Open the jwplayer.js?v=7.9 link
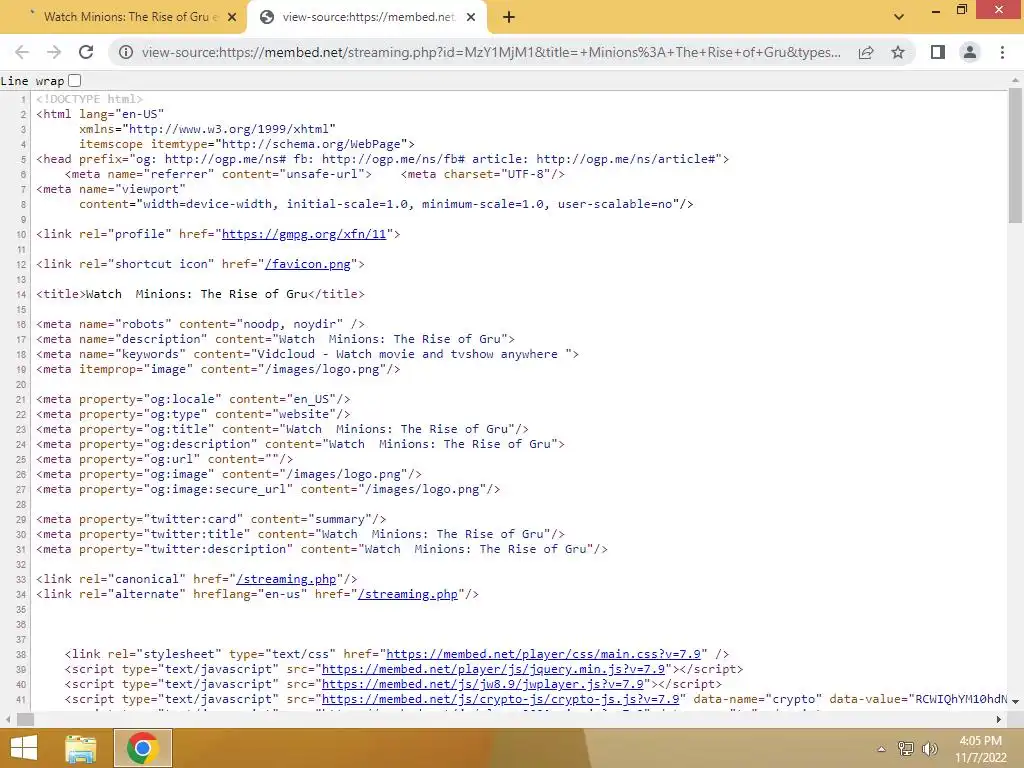1024x768 pixels. (x=483, y=684)
